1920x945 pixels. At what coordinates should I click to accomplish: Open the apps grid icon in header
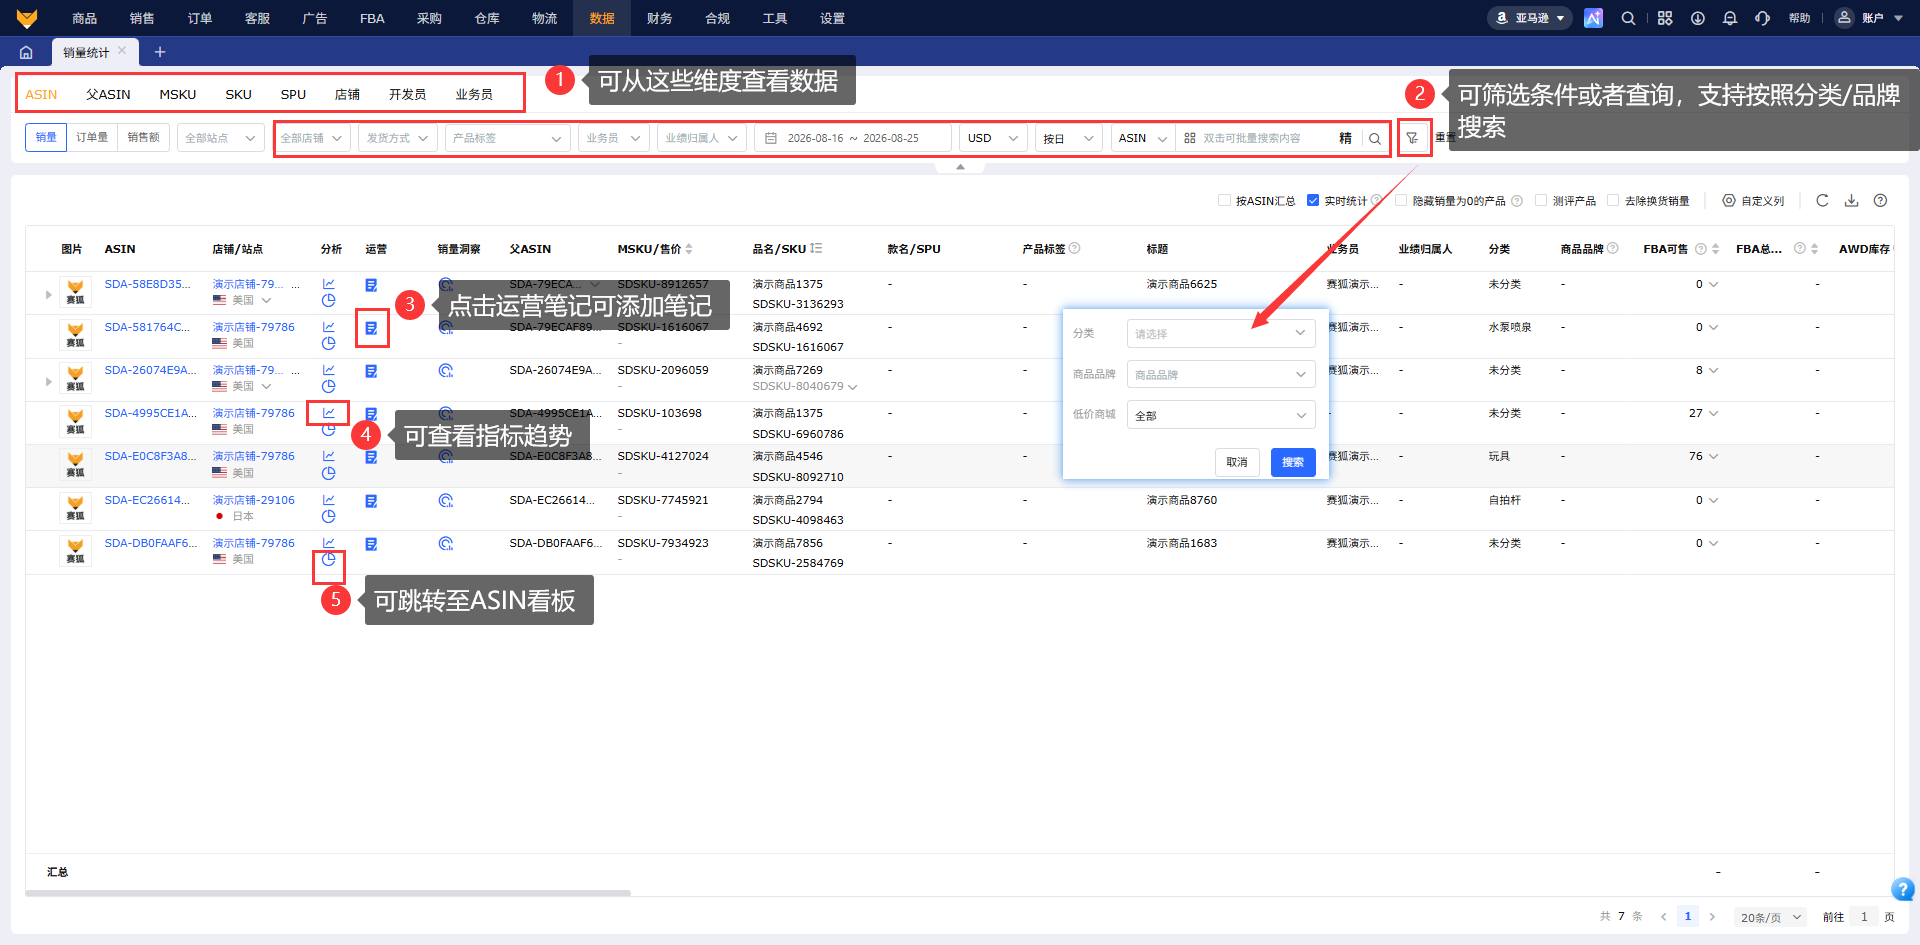1665,18
